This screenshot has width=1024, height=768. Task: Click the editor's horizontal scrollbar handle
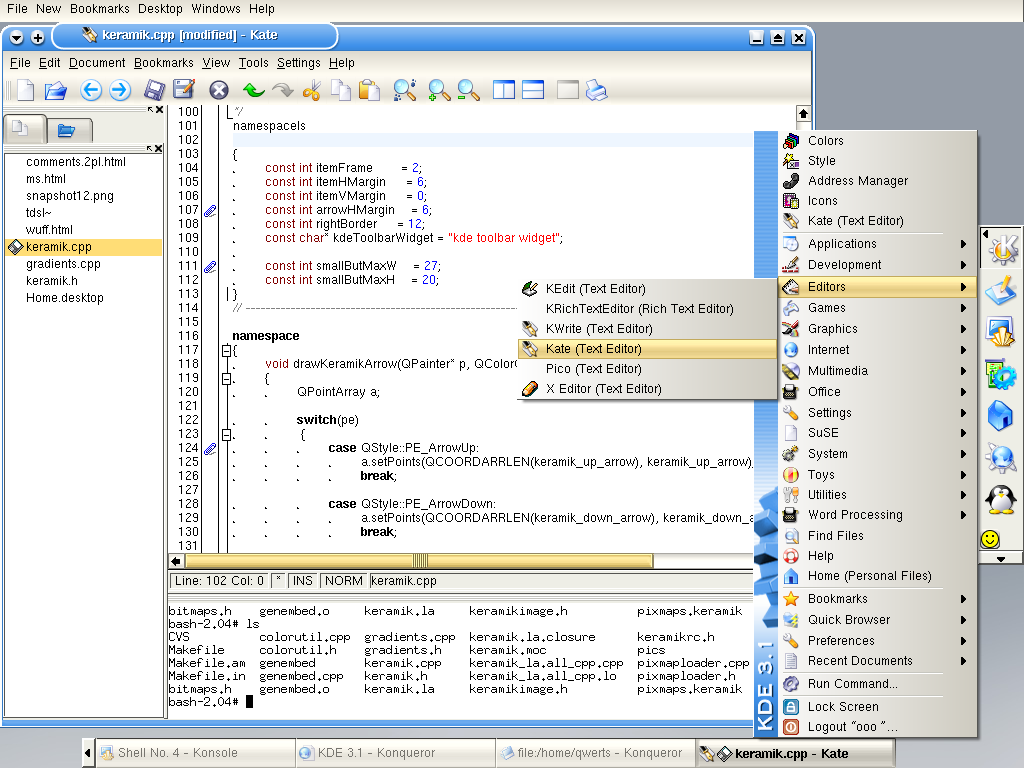tap(421, 561)
